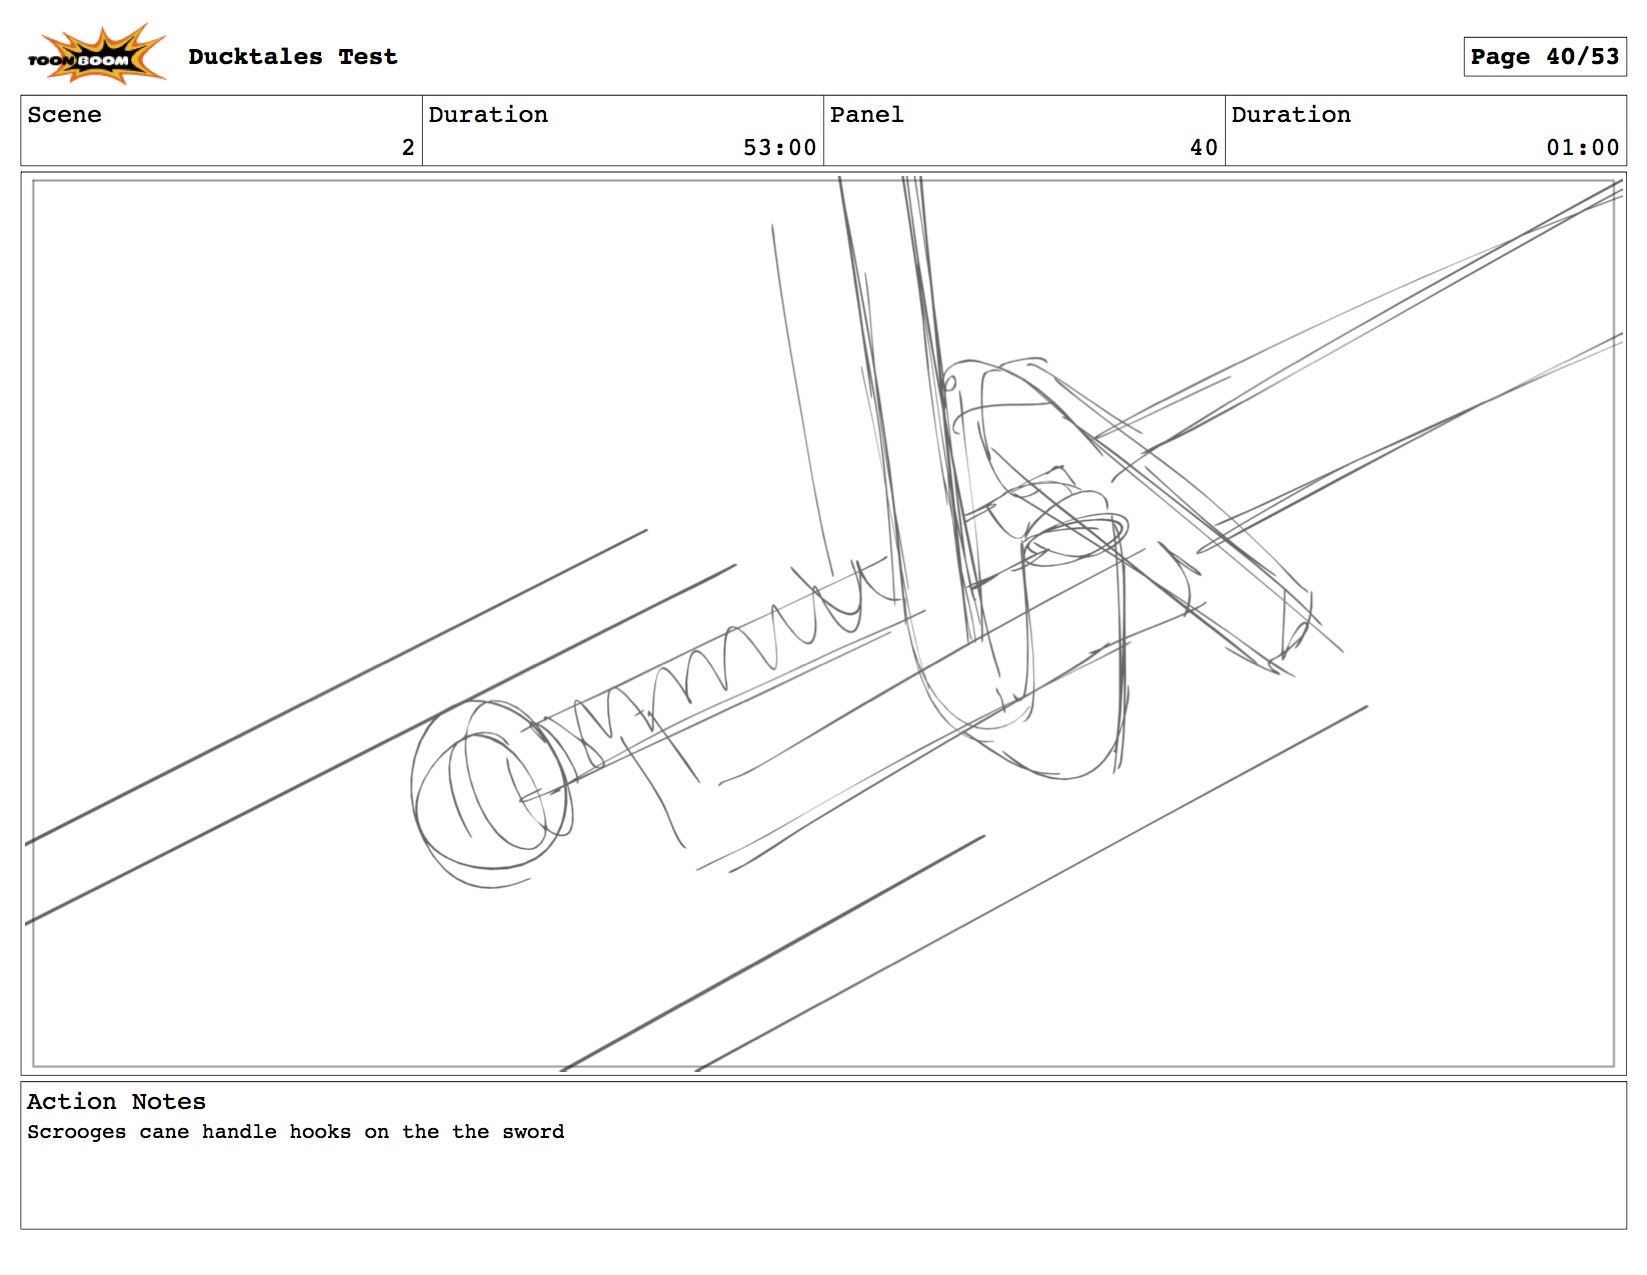Select the panel number value 40
This screenshot has height=1275, width=1647.
tap(1203, 148)
